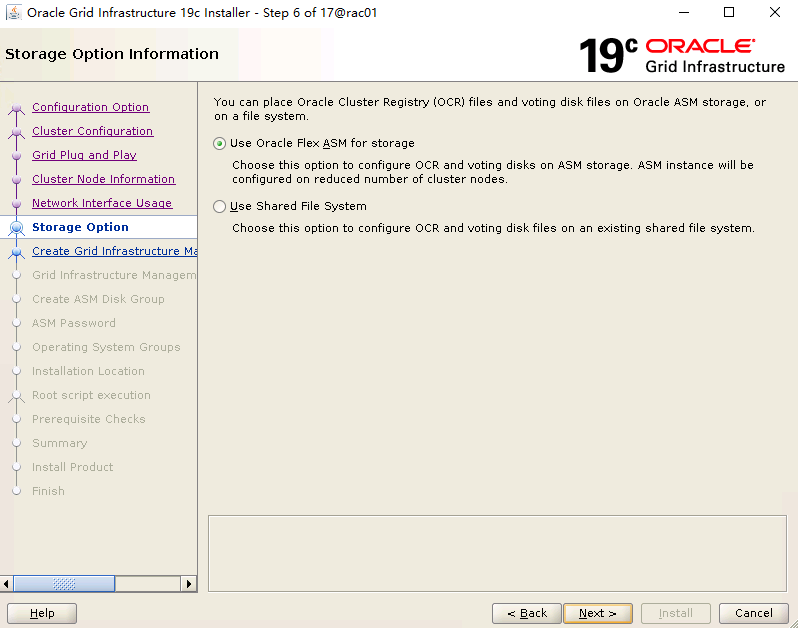The height and width of the screenshot is (628, 798).
Task: Click the left scroll arrow in step list
Action: pos(7,584)
